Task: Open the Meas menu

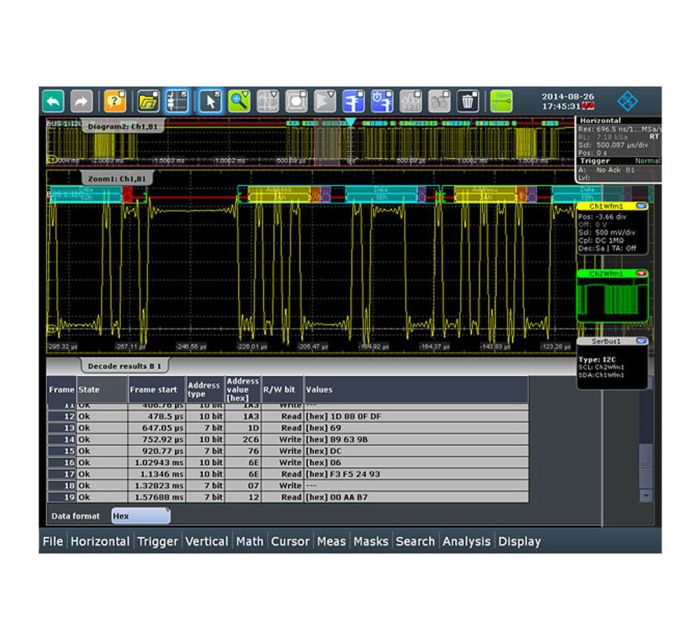Action: click(x=331, y=541)
